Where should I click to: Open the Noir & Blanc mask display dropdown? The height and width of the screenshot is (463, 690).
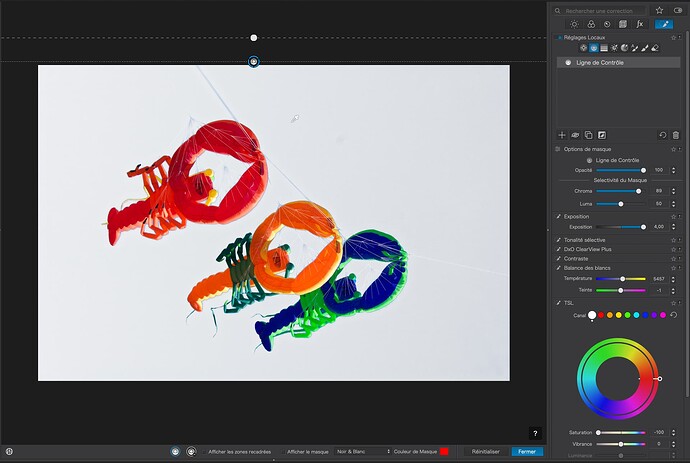pos(363,452)
